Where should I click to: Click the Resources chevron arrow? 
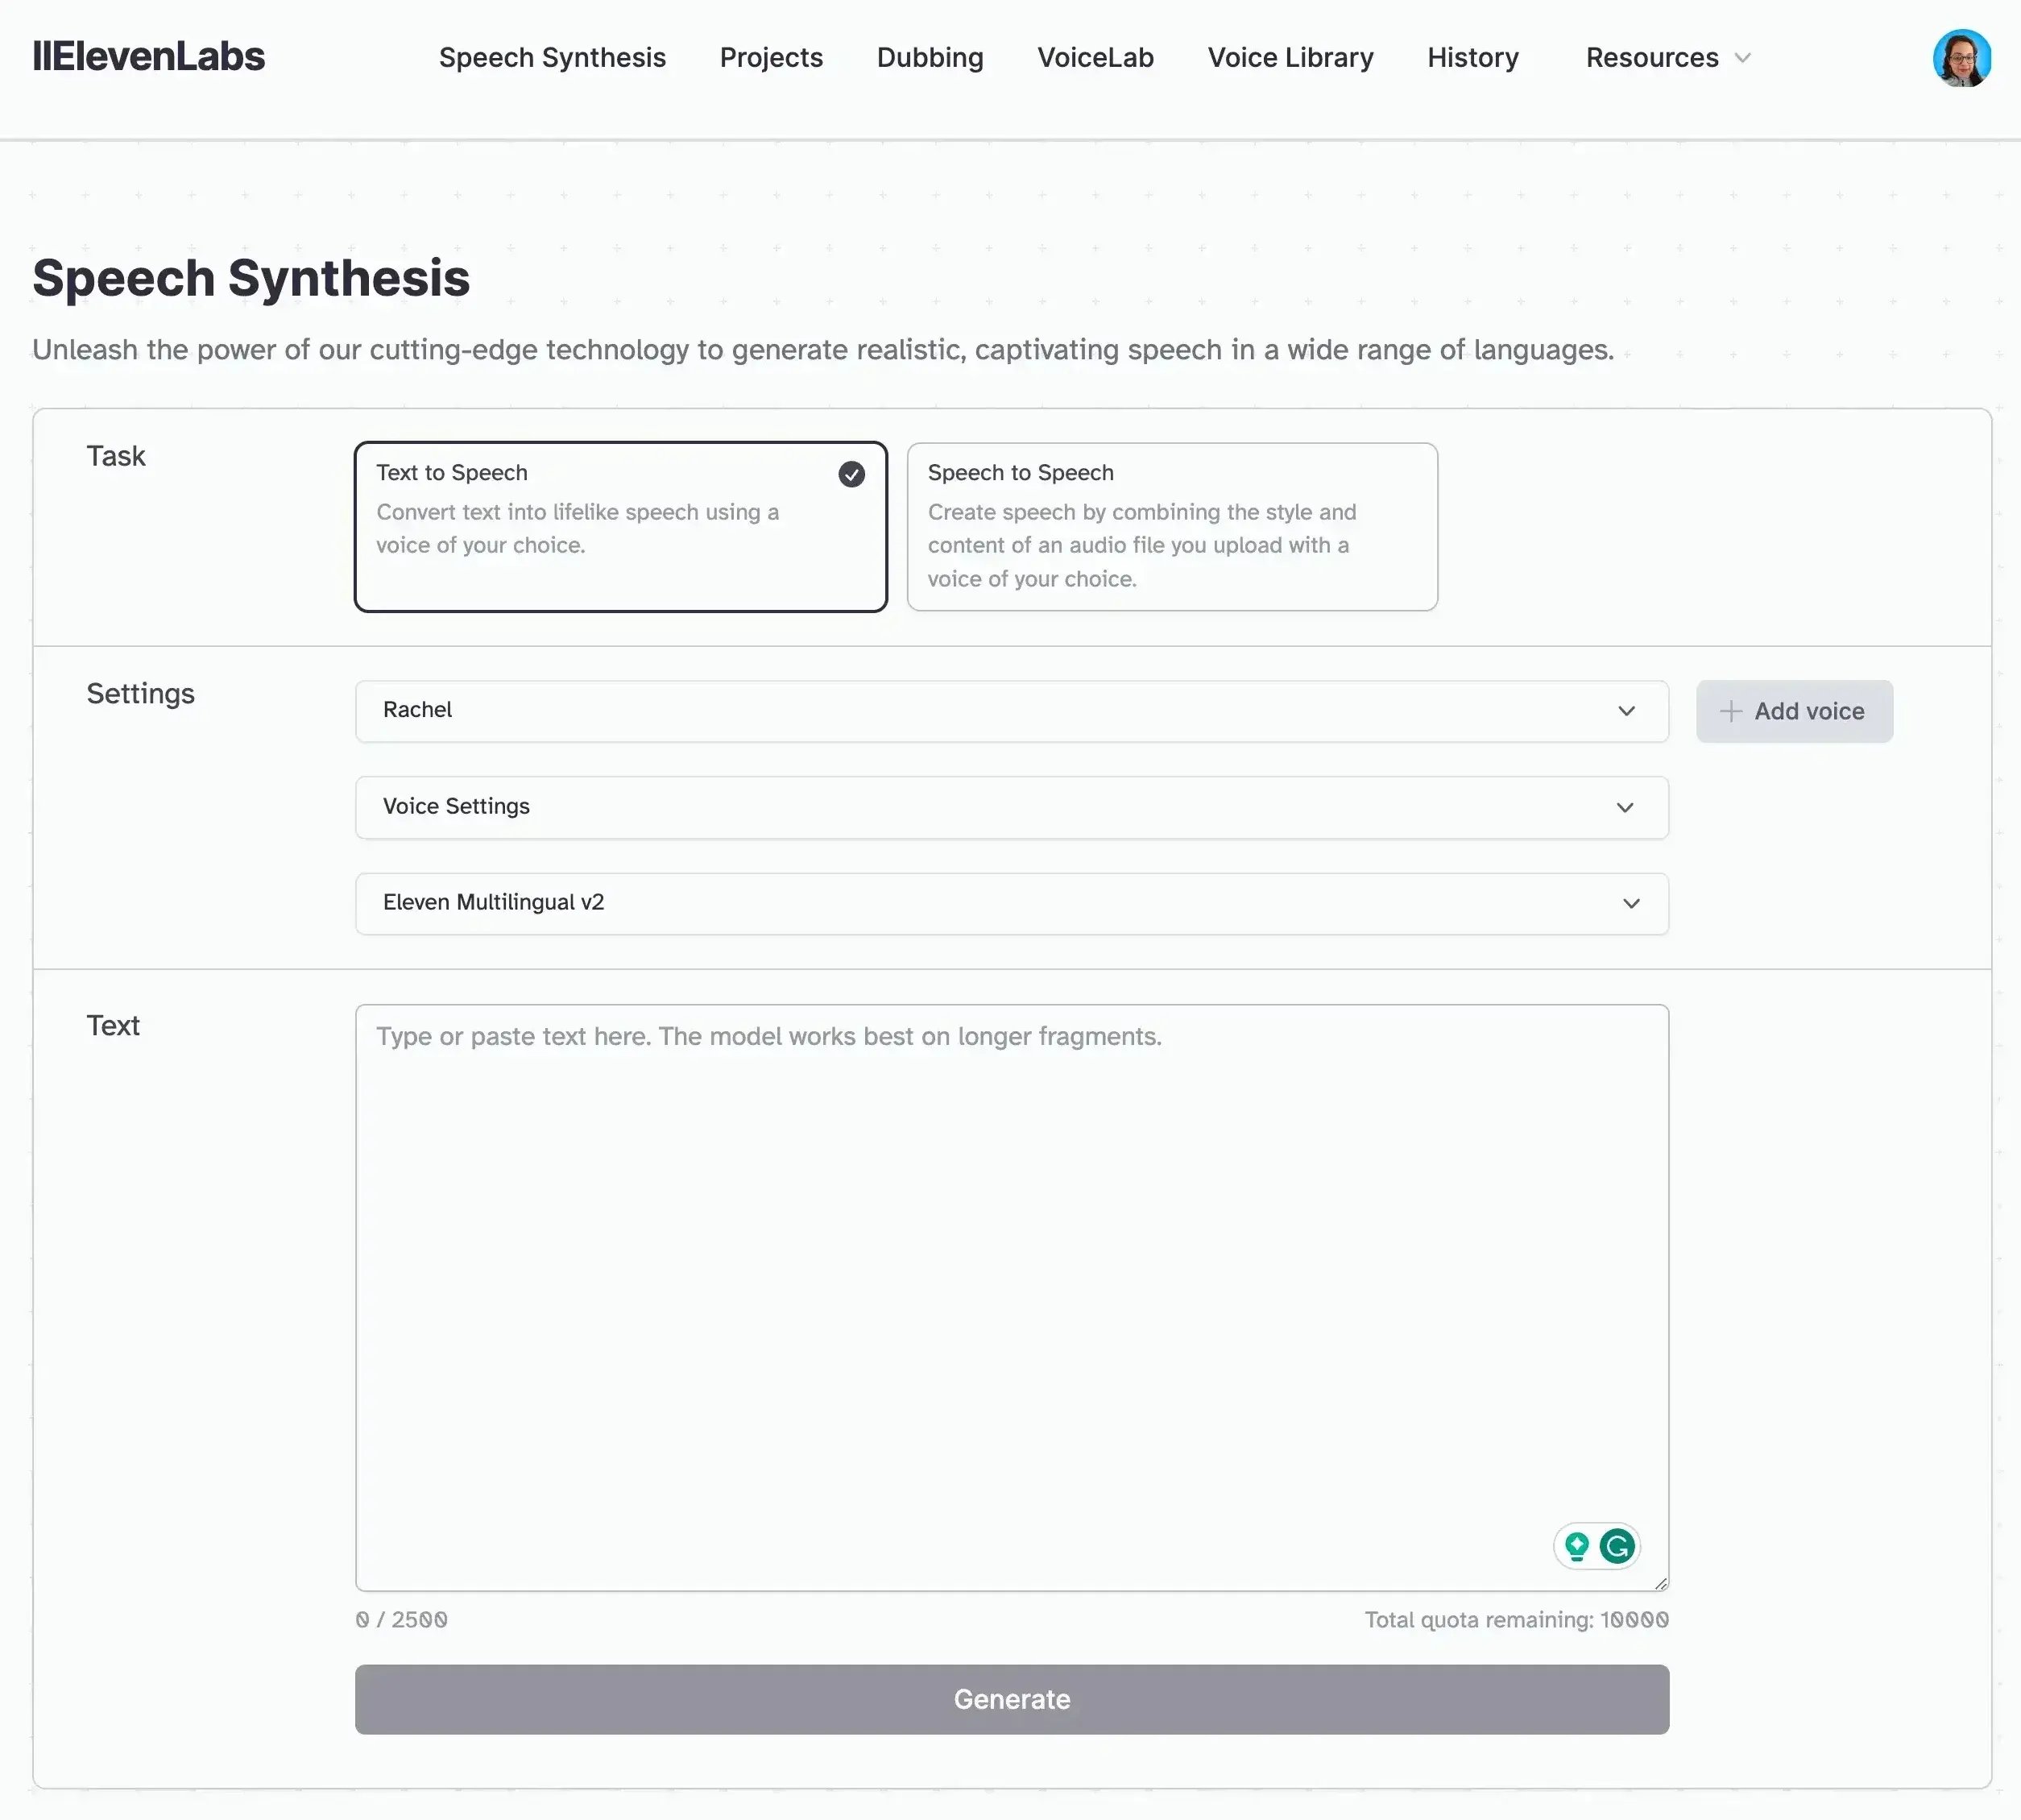(x=1743, y=58)
